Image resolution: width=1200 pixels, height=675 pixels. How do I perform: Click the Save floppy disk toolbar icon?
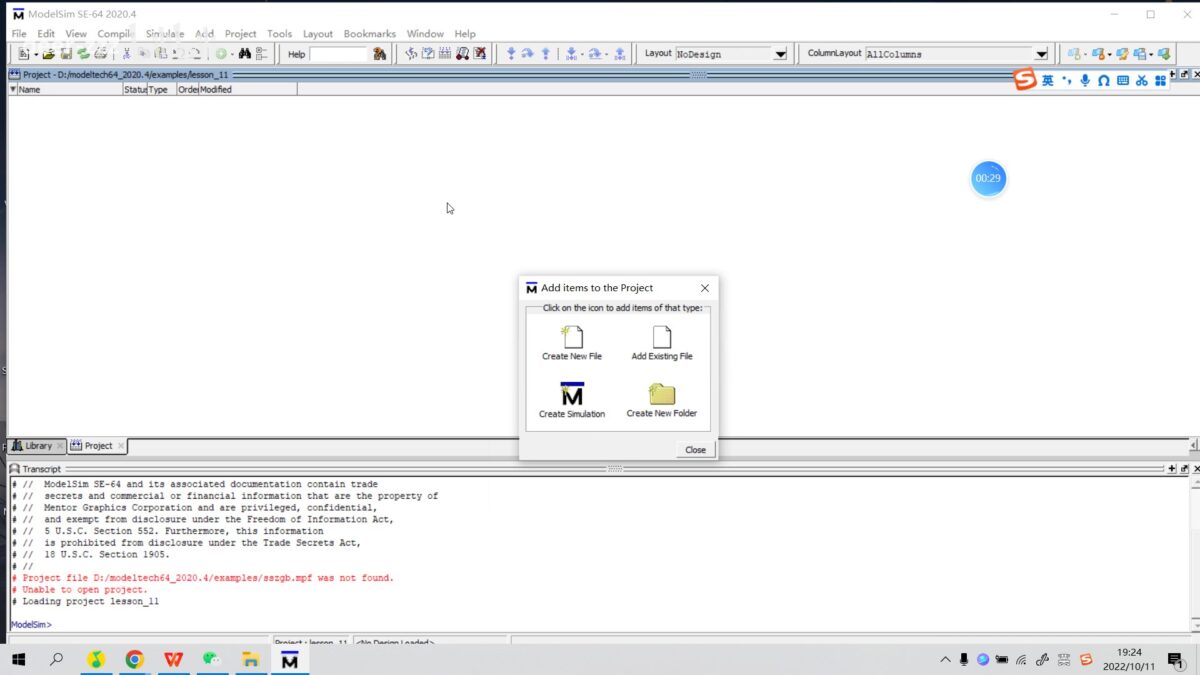point(65,54)
